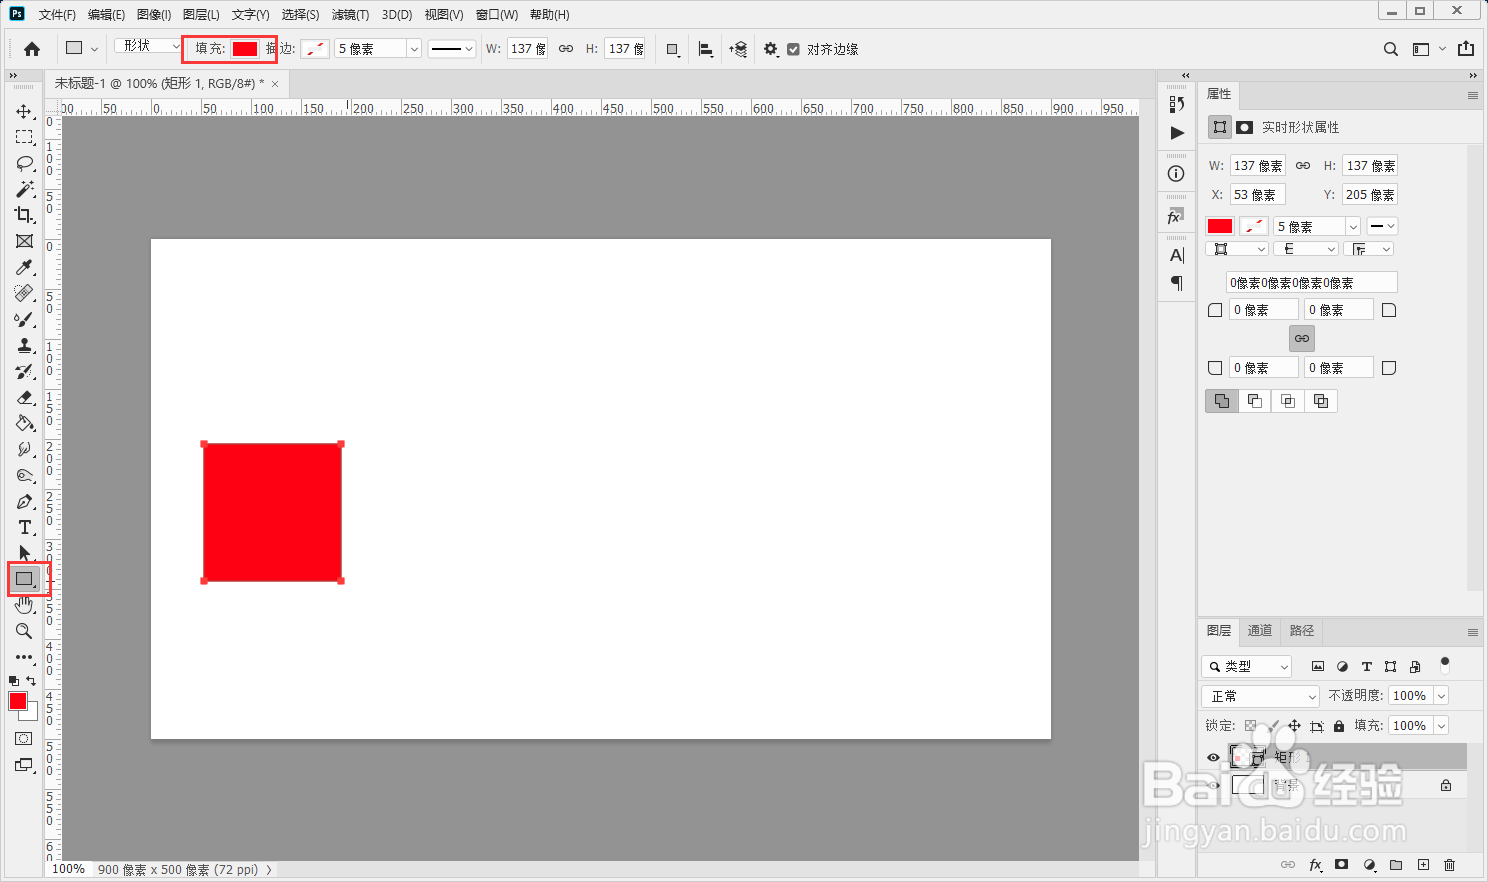
Task: Select the Hand tool
Action: (24, 605)
